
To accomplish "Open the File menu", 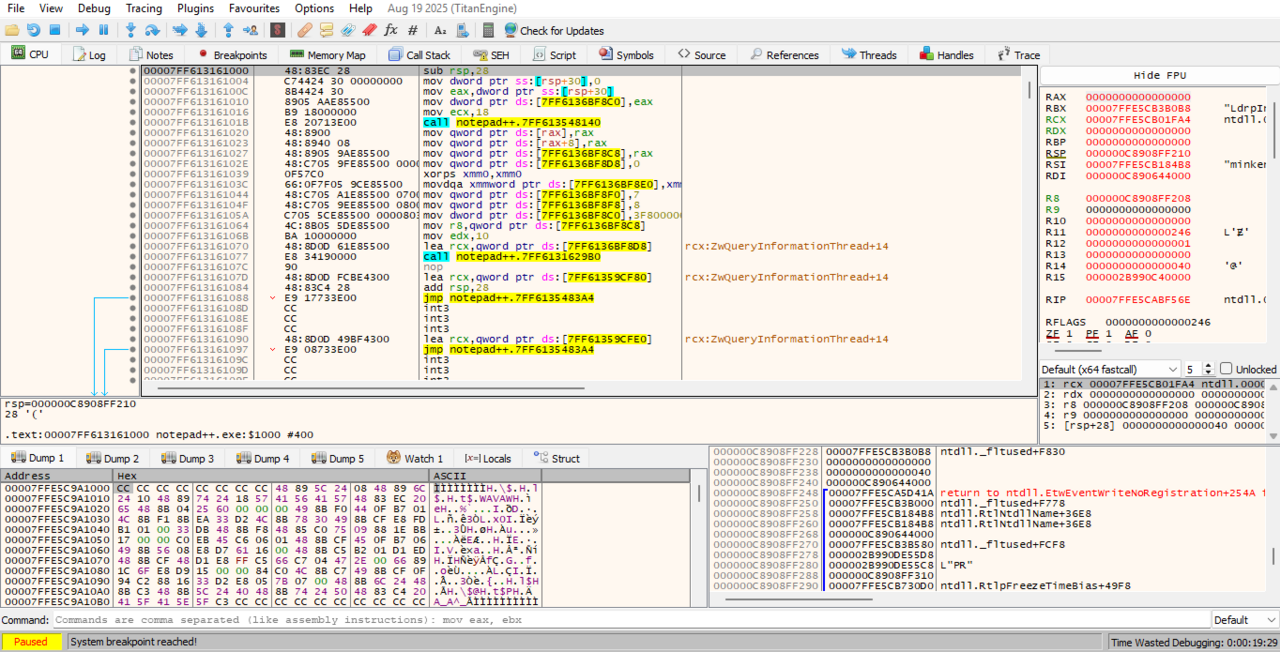I will [16, 8].
